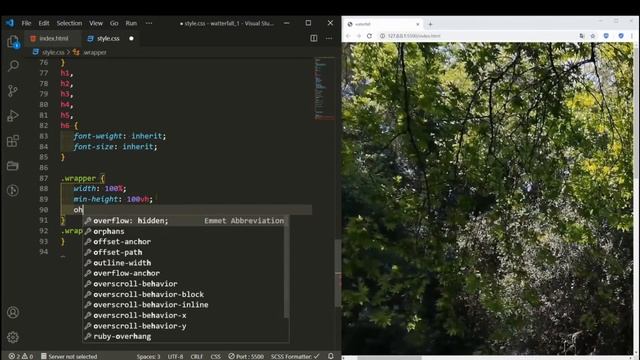This screenshot has width=640, height=360.
Task: Open the Accounts icon in activity bar
Action: pyautogui.click(x=13, y=313)
